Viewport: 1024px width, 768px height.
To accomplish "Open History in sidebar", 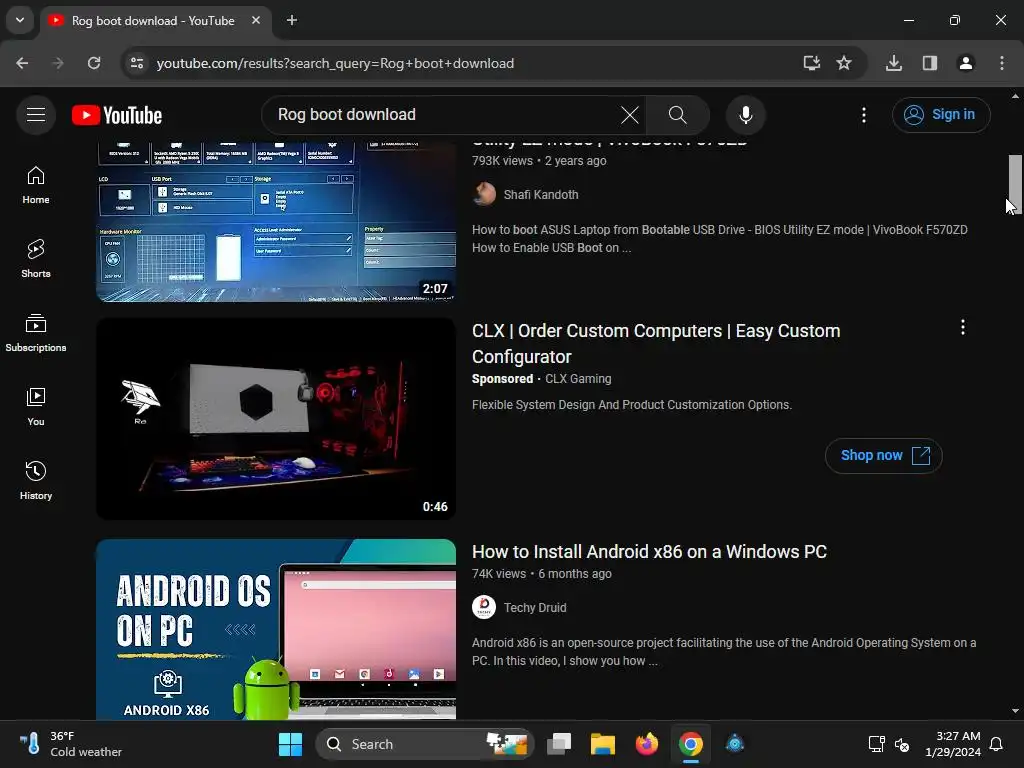I will (x=36, y=481).
